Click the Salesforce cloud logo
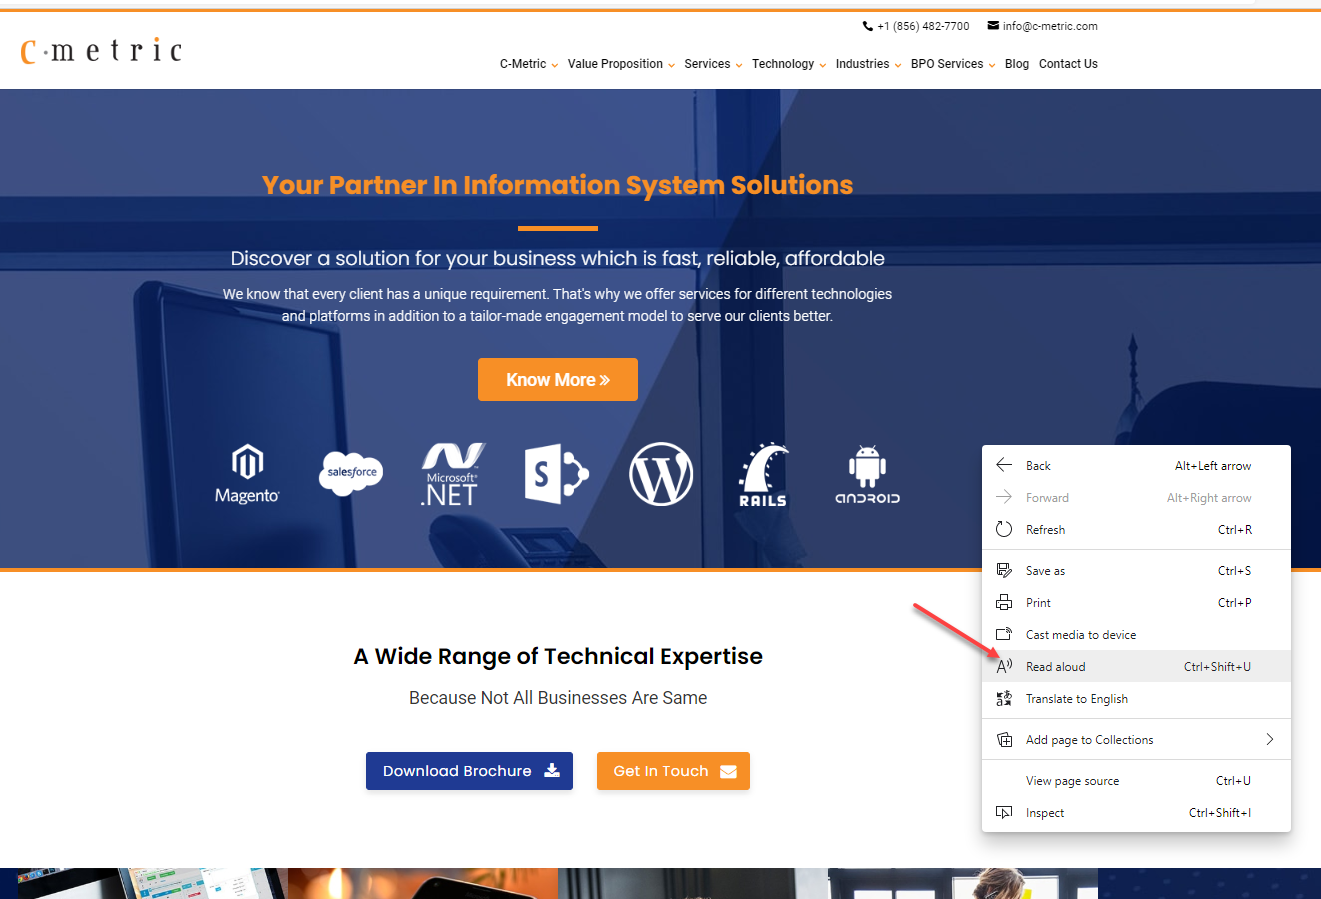The width and height of the screenshot is (1321, 899). point(351,472)
